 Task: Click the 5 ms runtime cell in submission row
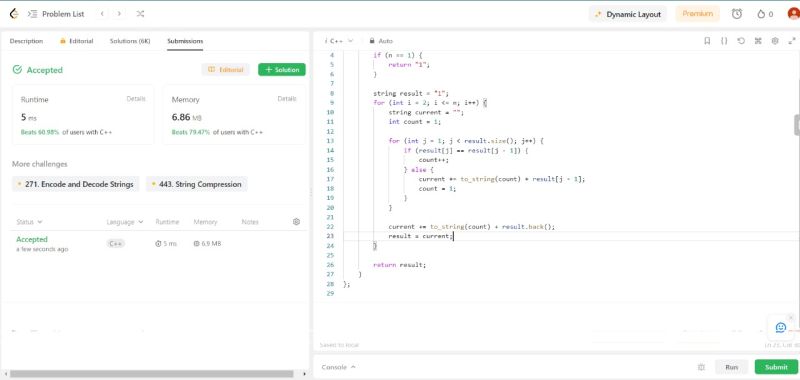(x=166, y=244)
